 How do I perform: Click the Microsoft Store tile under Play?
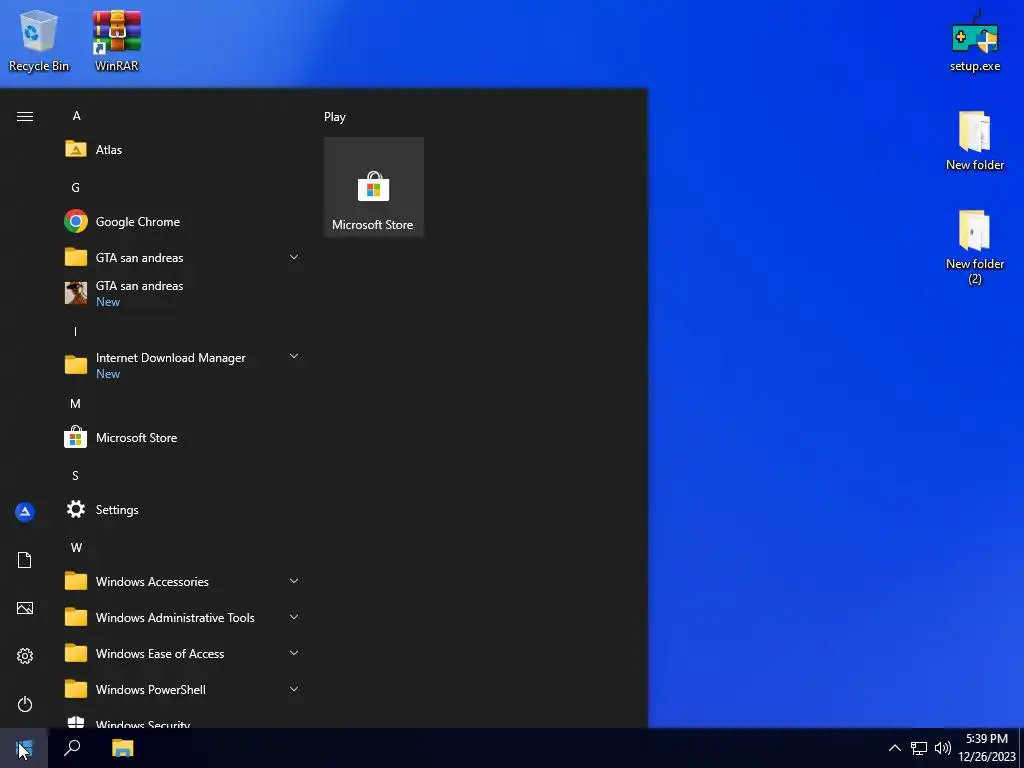[x=374, y=187]
